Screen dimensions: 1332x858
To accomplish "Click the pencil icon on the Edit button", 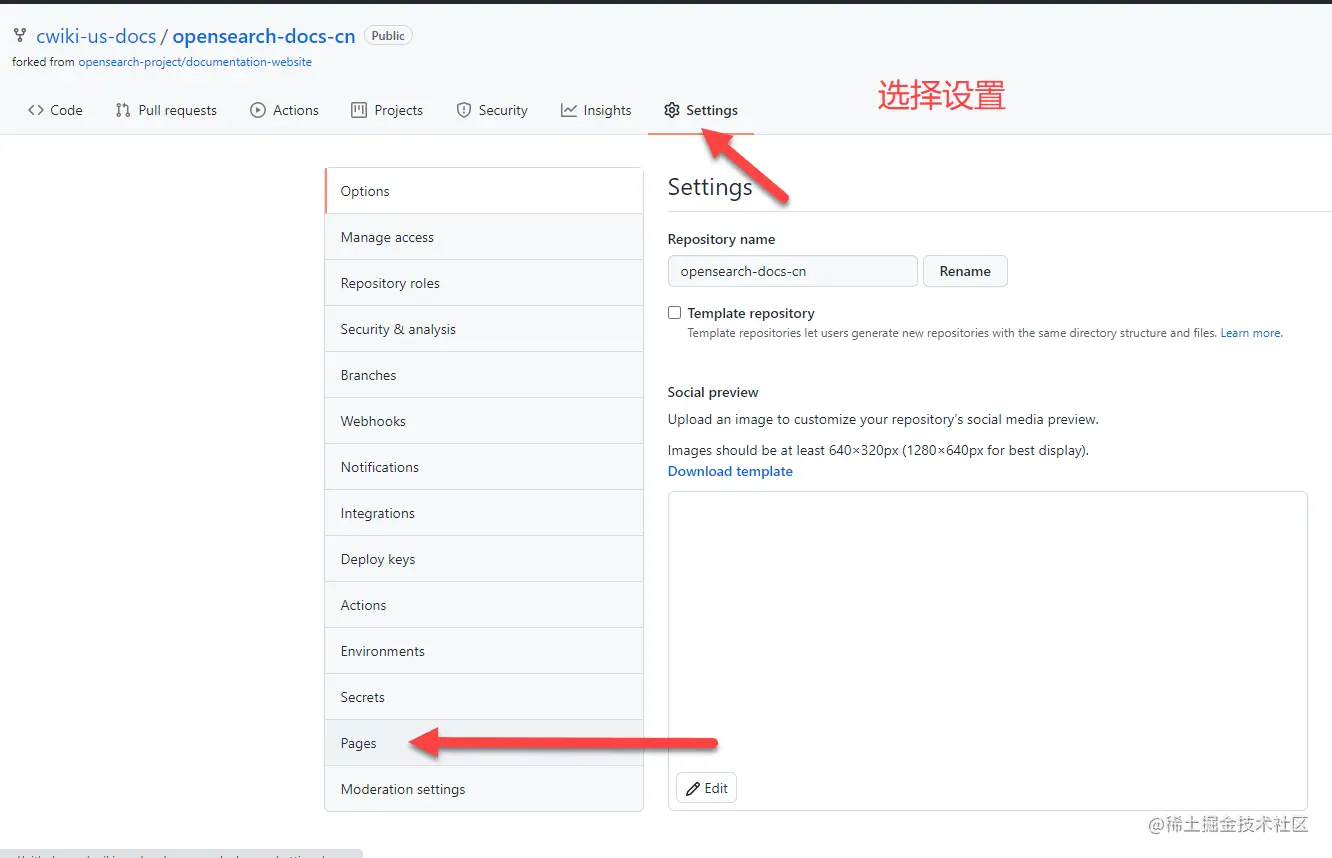I will 694,787.
